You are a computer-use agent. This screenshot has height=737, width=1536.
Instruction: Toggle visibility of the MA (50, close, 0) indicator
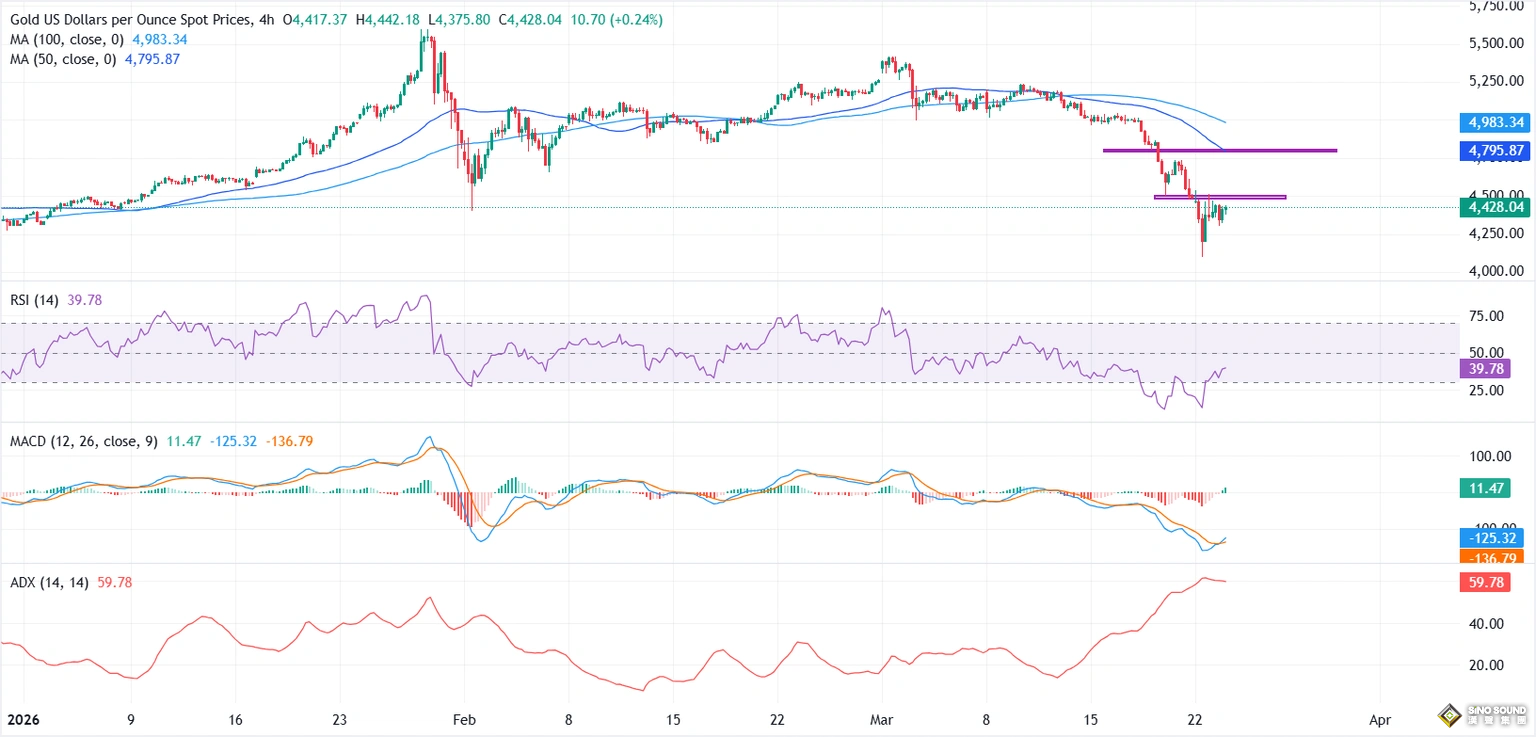(x=65, y=59)
